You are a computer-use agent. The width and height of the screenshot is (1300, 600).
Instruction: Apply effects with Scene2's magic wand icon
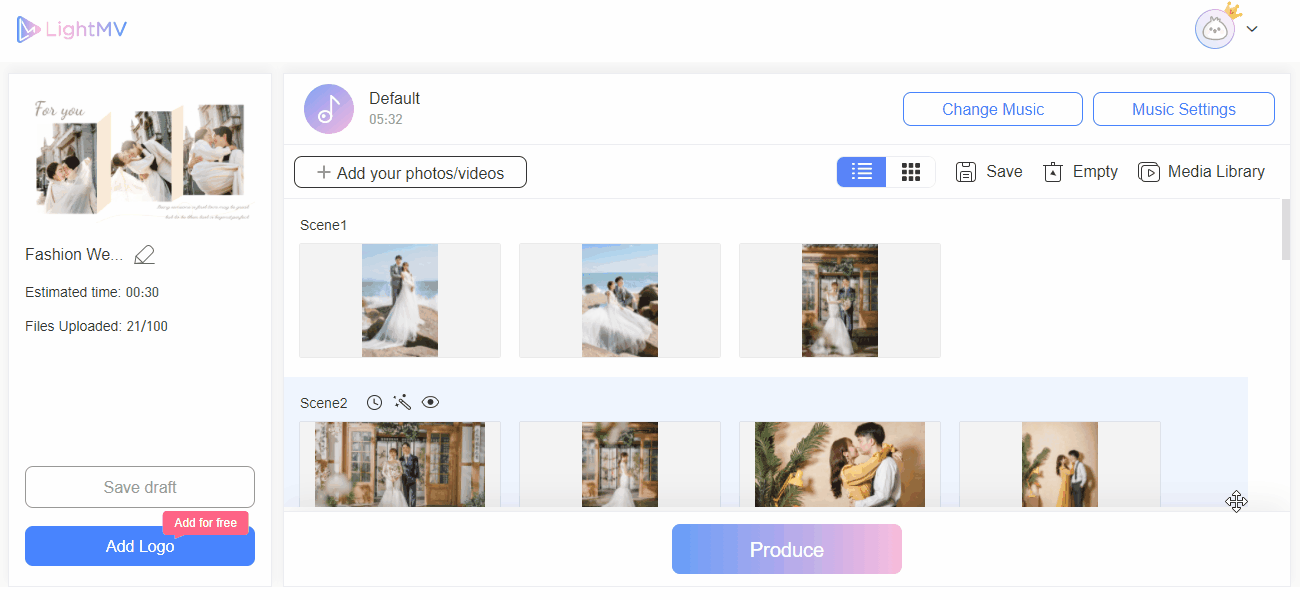click(x=402, y=402)
